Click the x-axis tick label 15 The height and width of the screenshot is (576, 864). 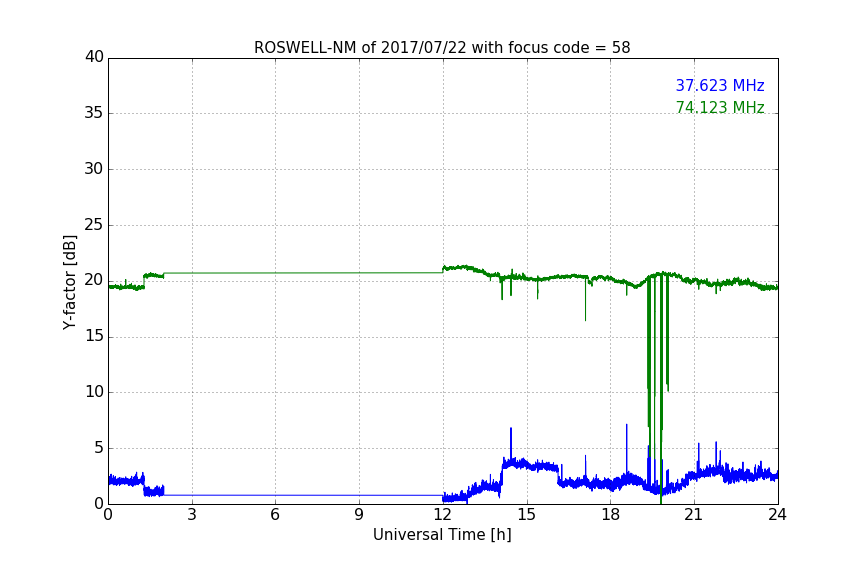coord(527,515)
